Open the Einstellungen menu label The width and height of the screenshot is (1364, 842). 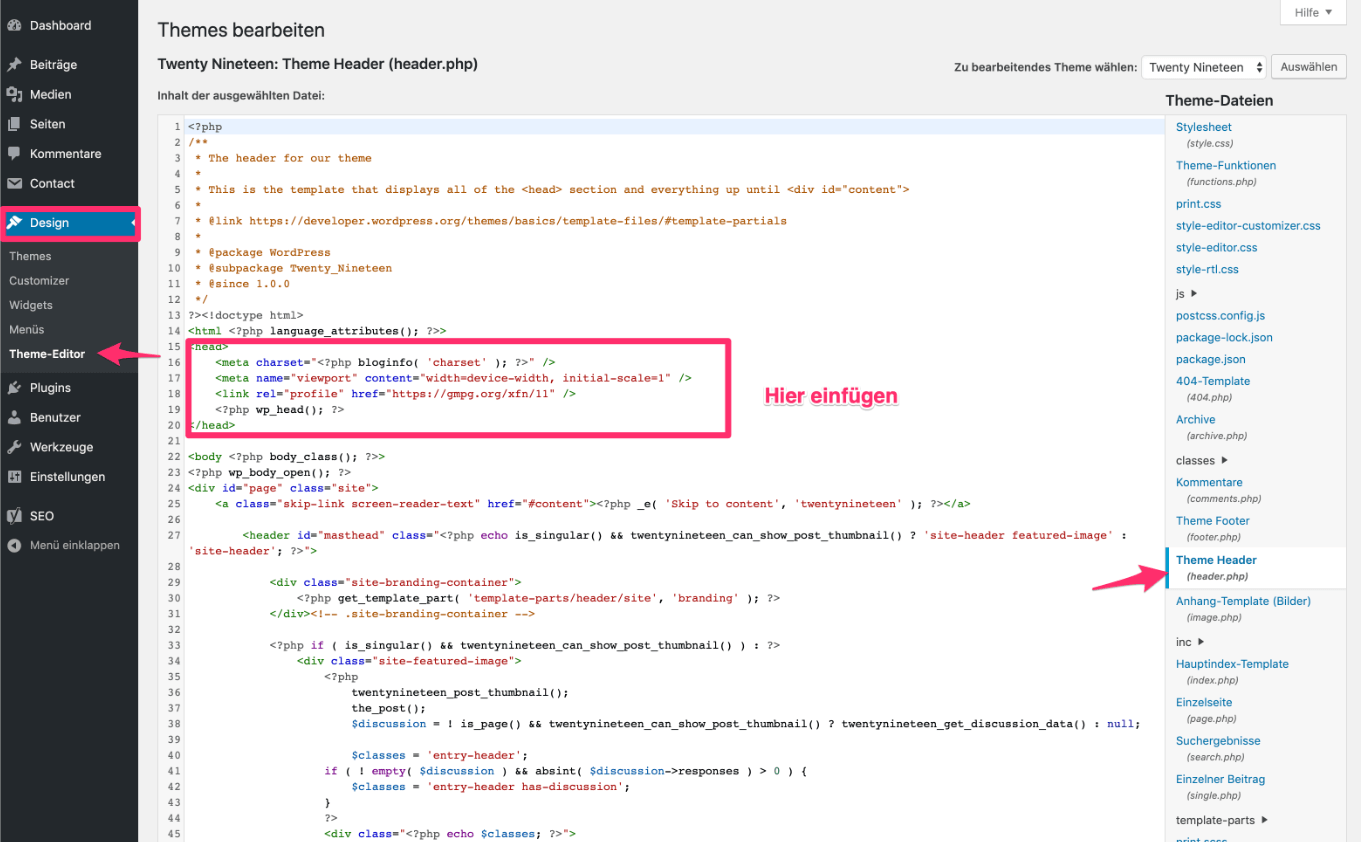[x=67, y=477]
